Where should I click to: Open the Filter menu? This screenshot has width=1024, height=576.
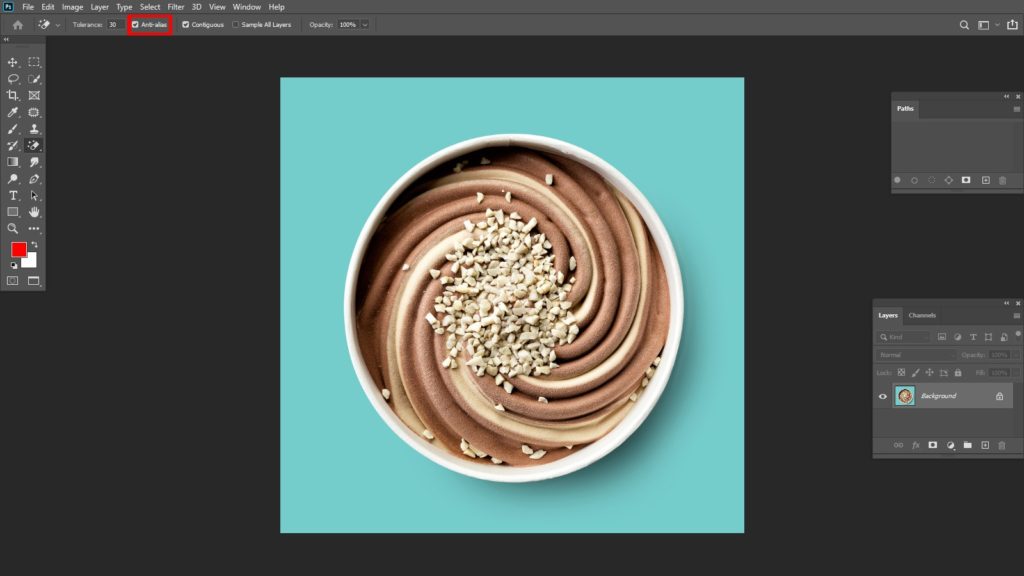[176, 7]
